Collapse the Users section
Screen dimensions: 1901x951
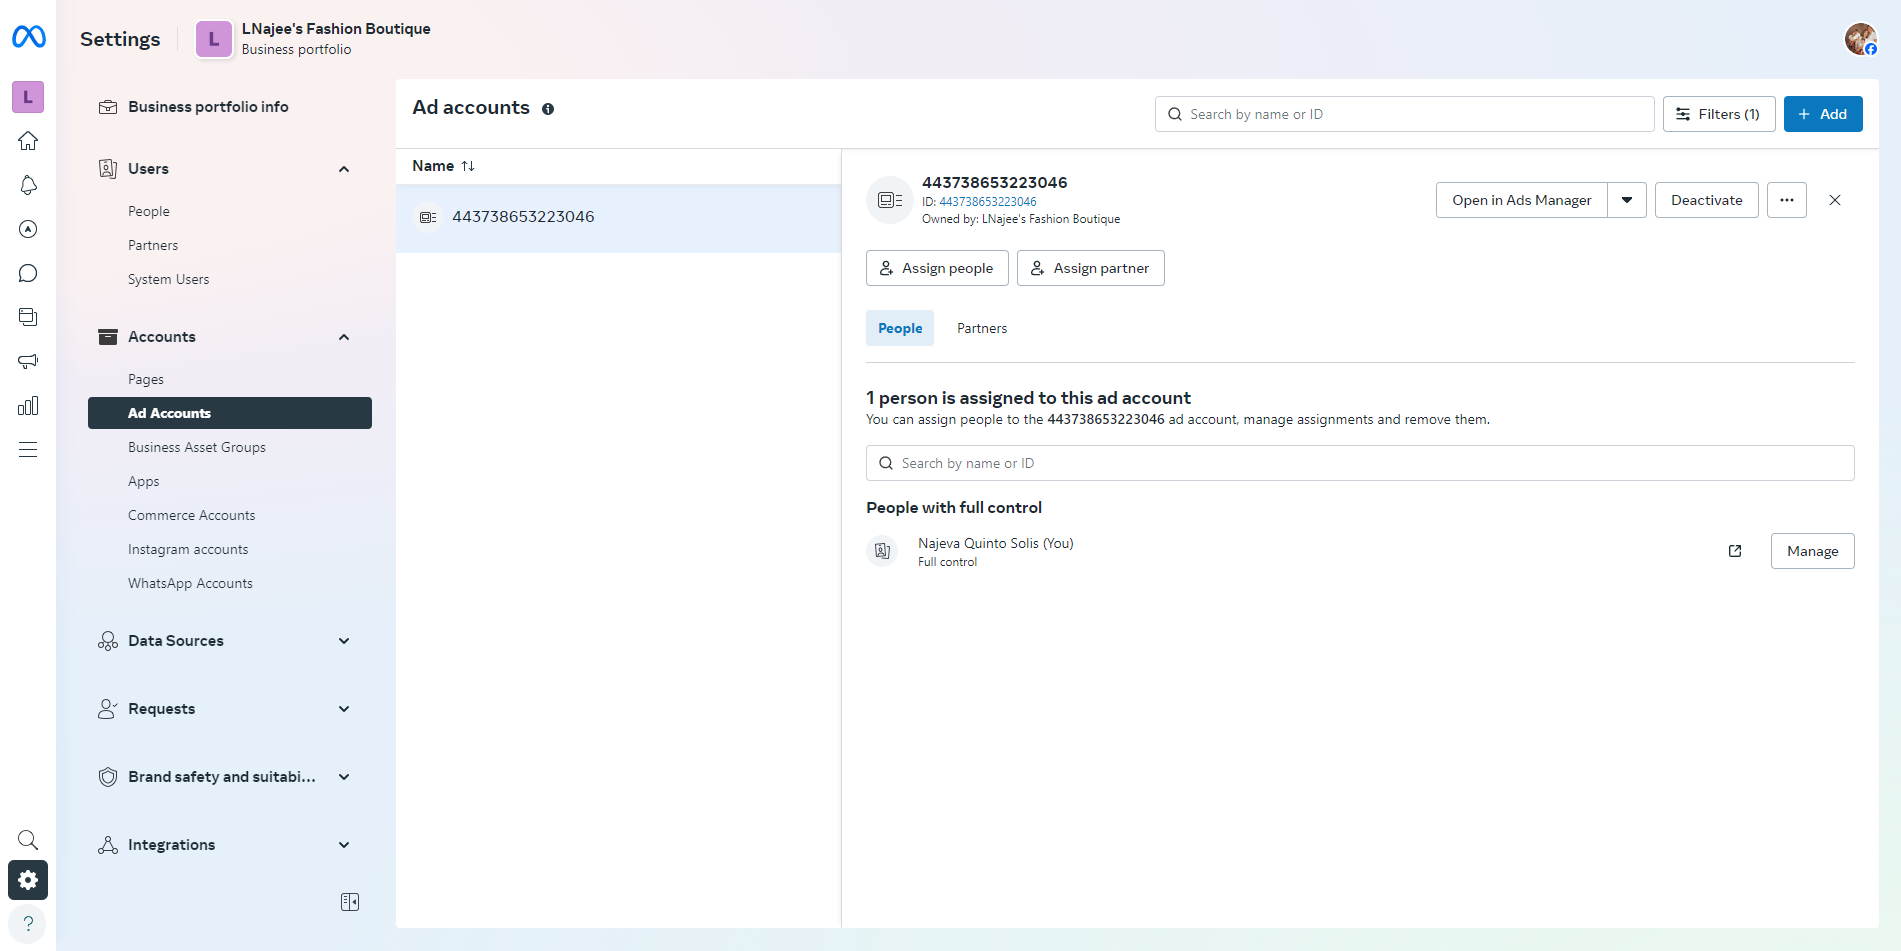point(344,169)
